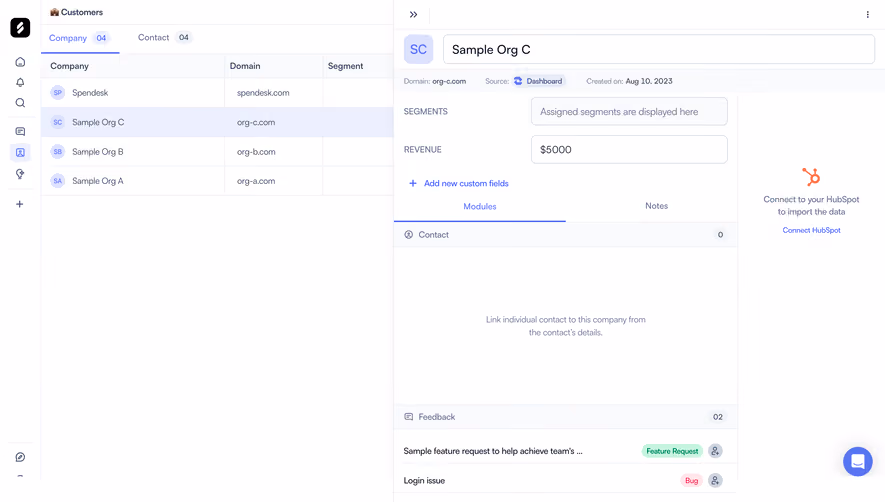Image resolution: width=885 pixels, height=502 pixels.
Task: Select the Spendesk company row
Action: 217,93
